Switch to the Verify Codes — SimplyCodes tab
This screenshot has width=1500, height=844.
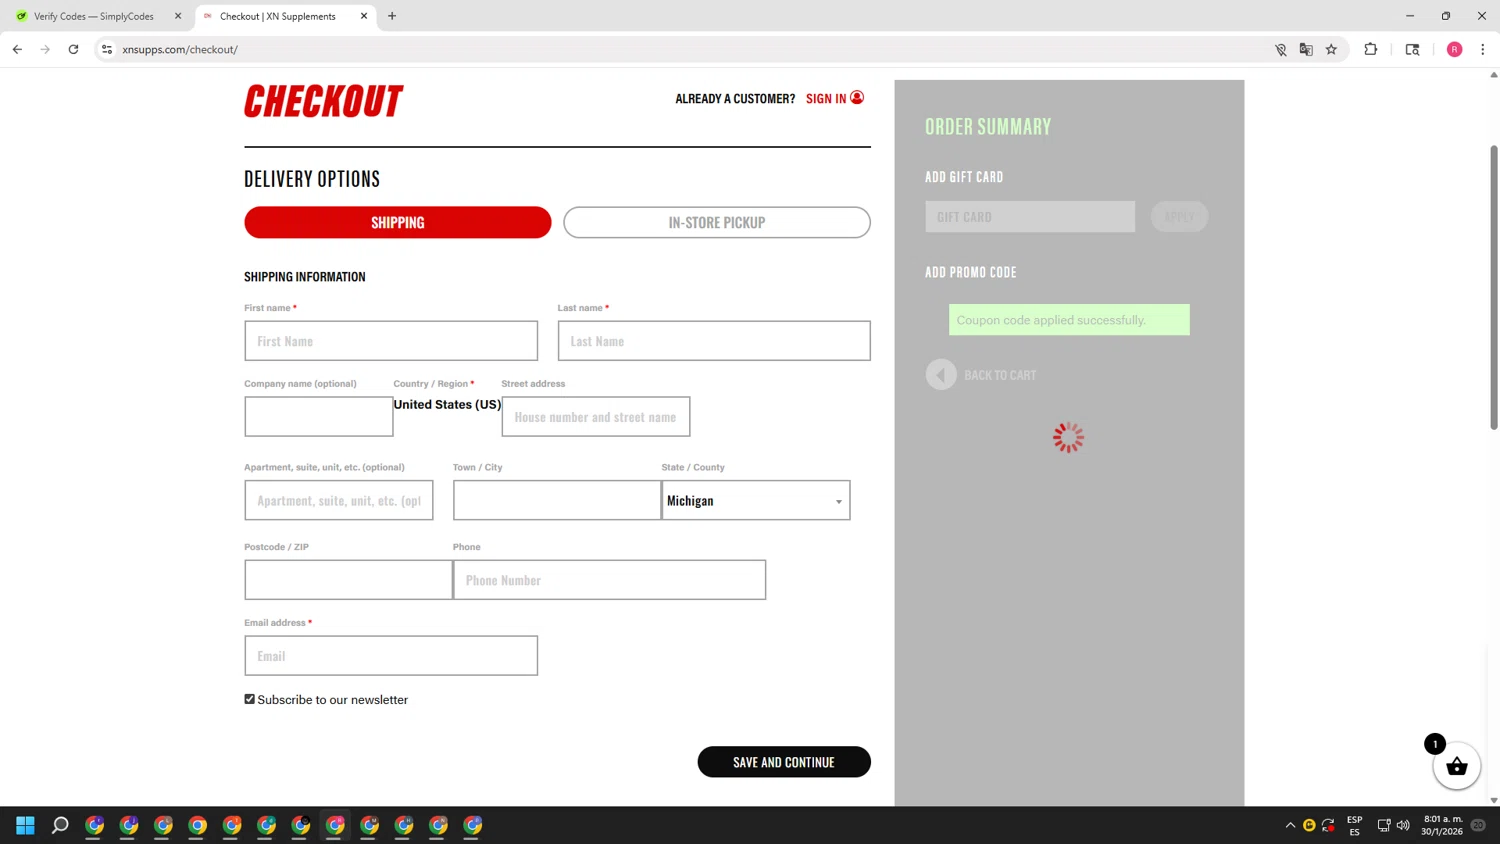coord(94,16)
